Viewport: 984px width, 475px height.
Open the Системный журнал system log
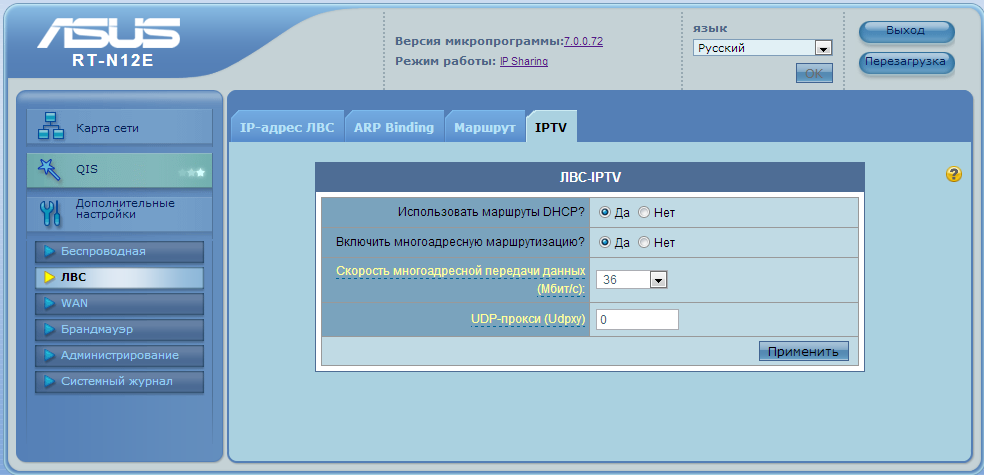click(x=120, y=381)
